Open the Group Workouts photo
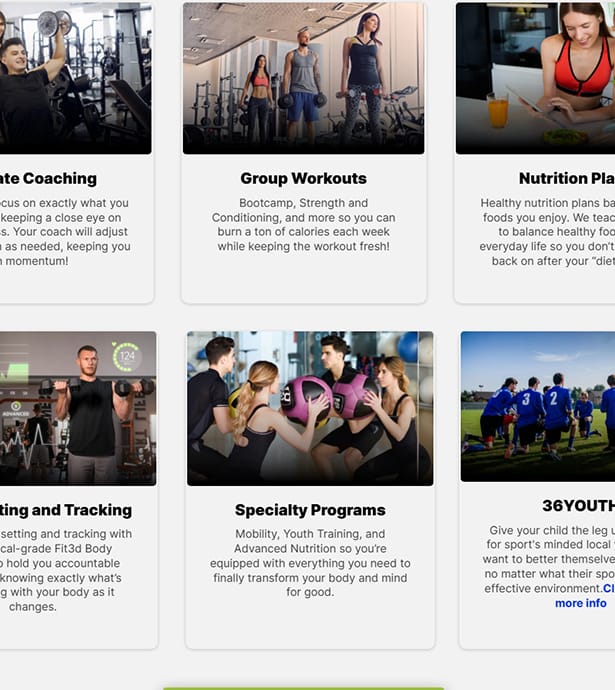 [304, 78]
